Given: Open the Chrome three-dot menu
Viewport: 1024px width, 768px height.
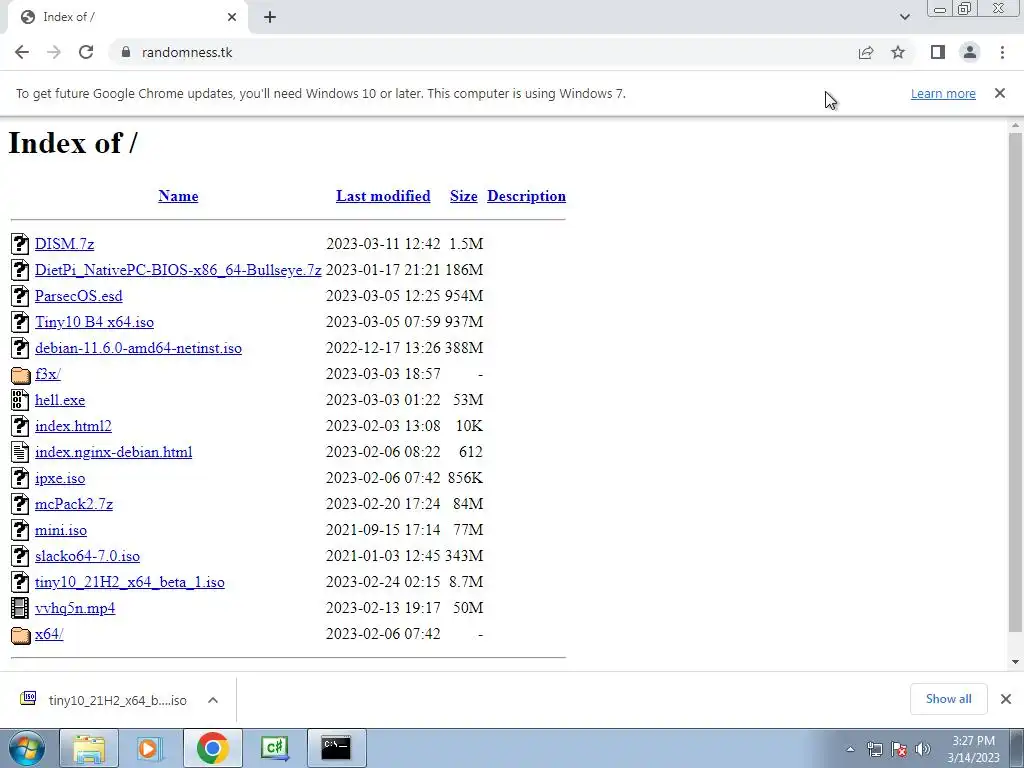Looking at the screenshot, I should coord(1002,52).
